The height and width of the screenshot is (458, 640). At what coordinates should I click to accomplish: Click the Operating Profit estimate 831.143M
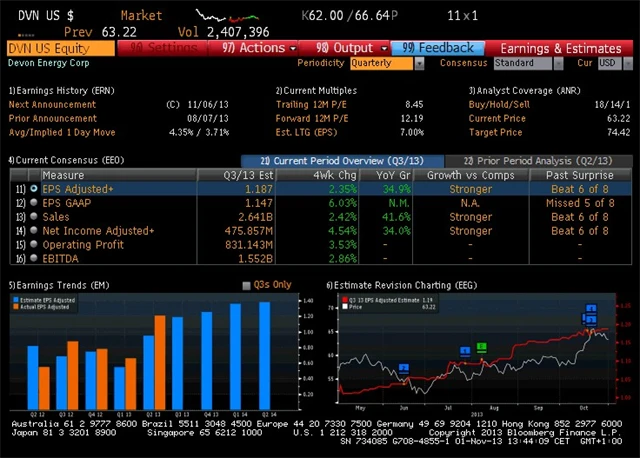tap(249, 245)
